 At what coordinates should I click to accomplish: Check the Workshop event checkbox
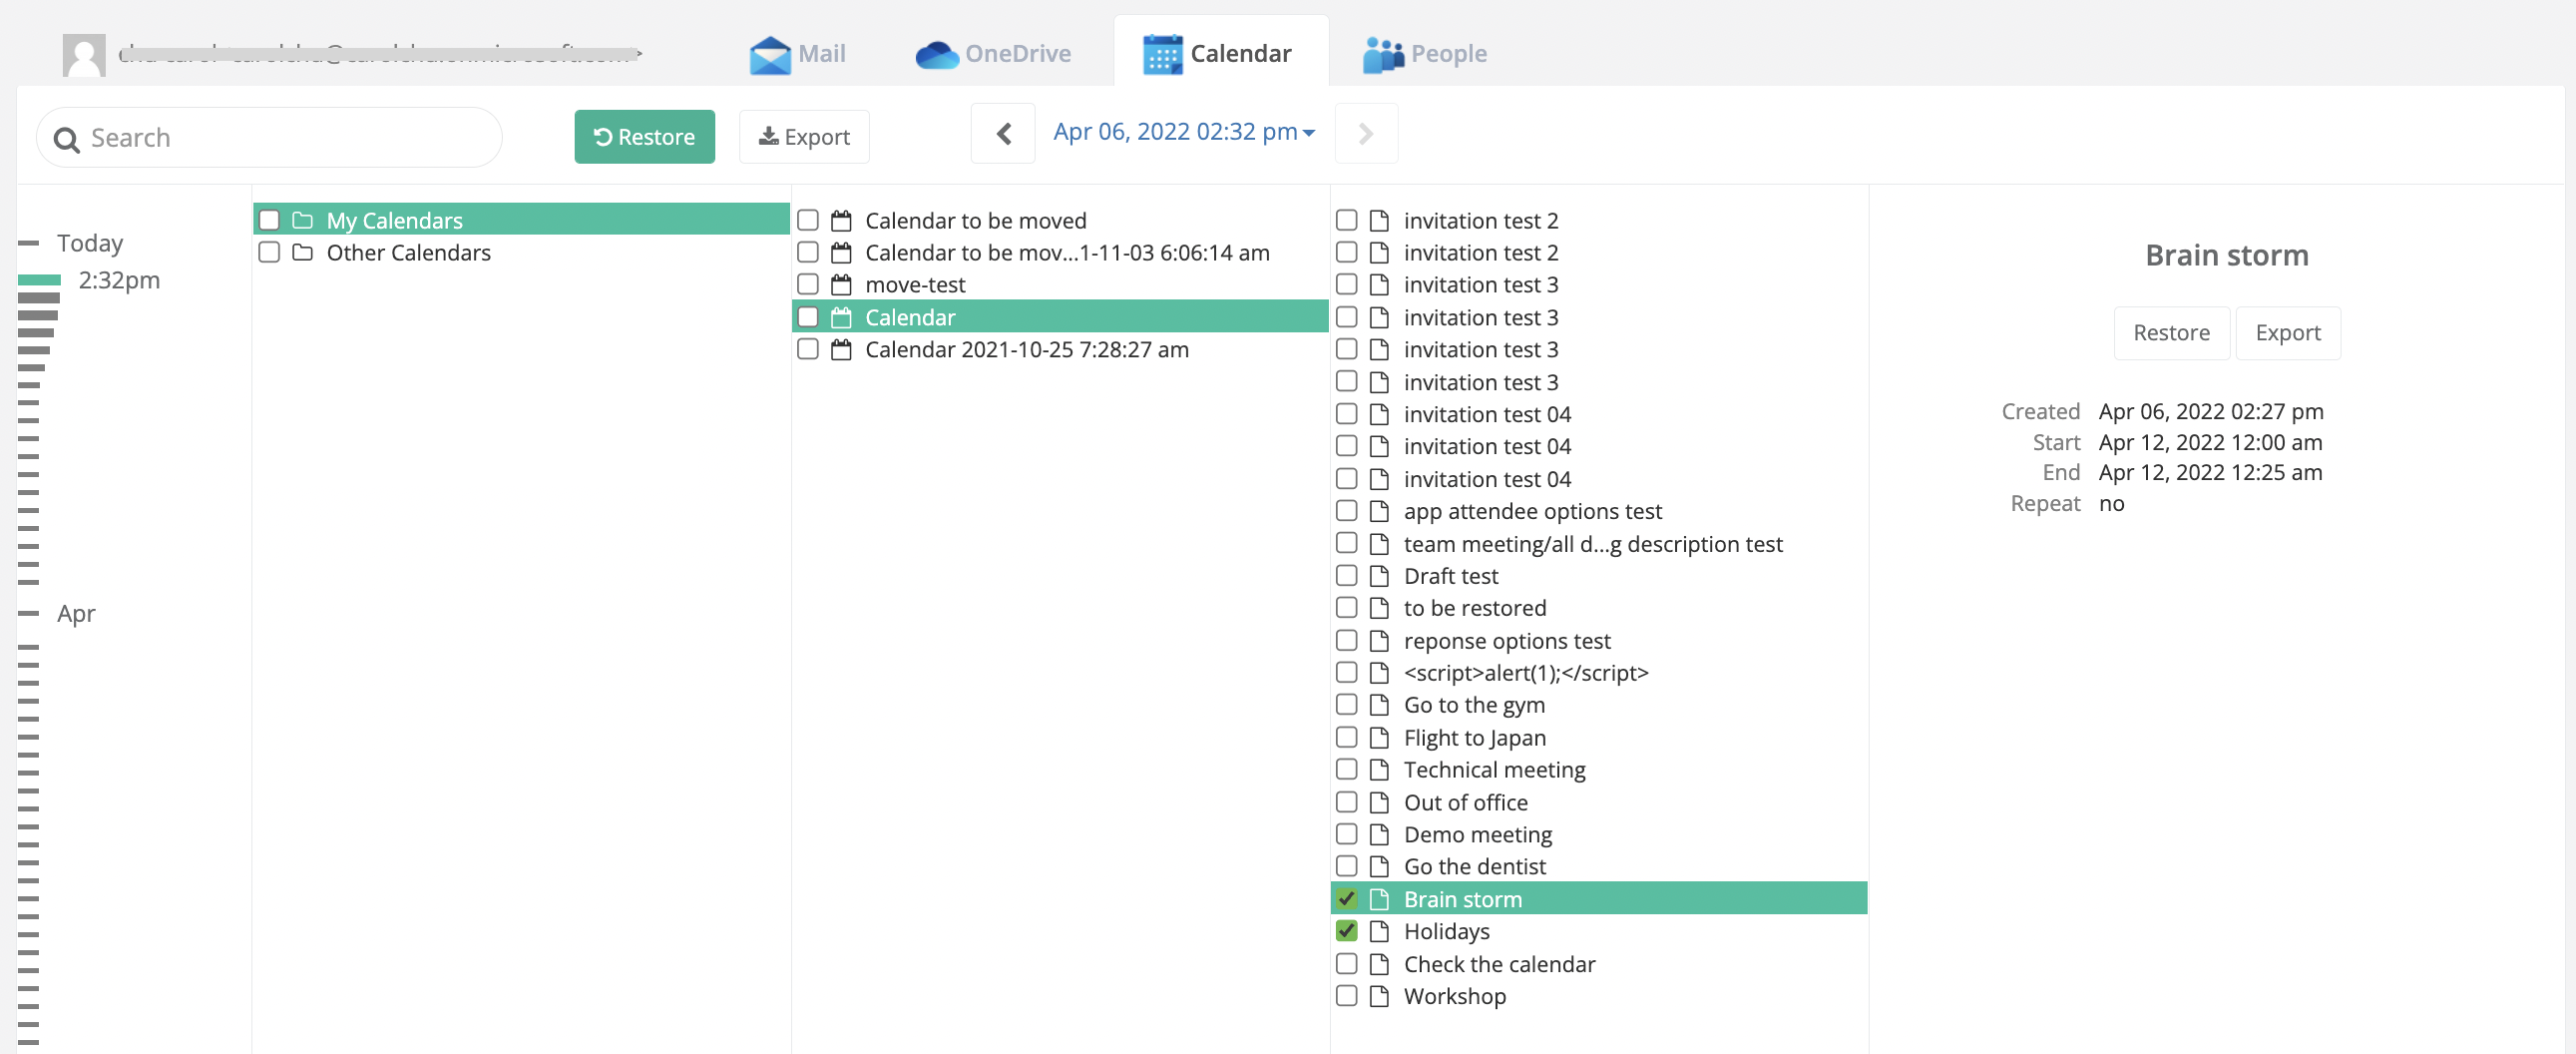click(x=1346, y=996)
